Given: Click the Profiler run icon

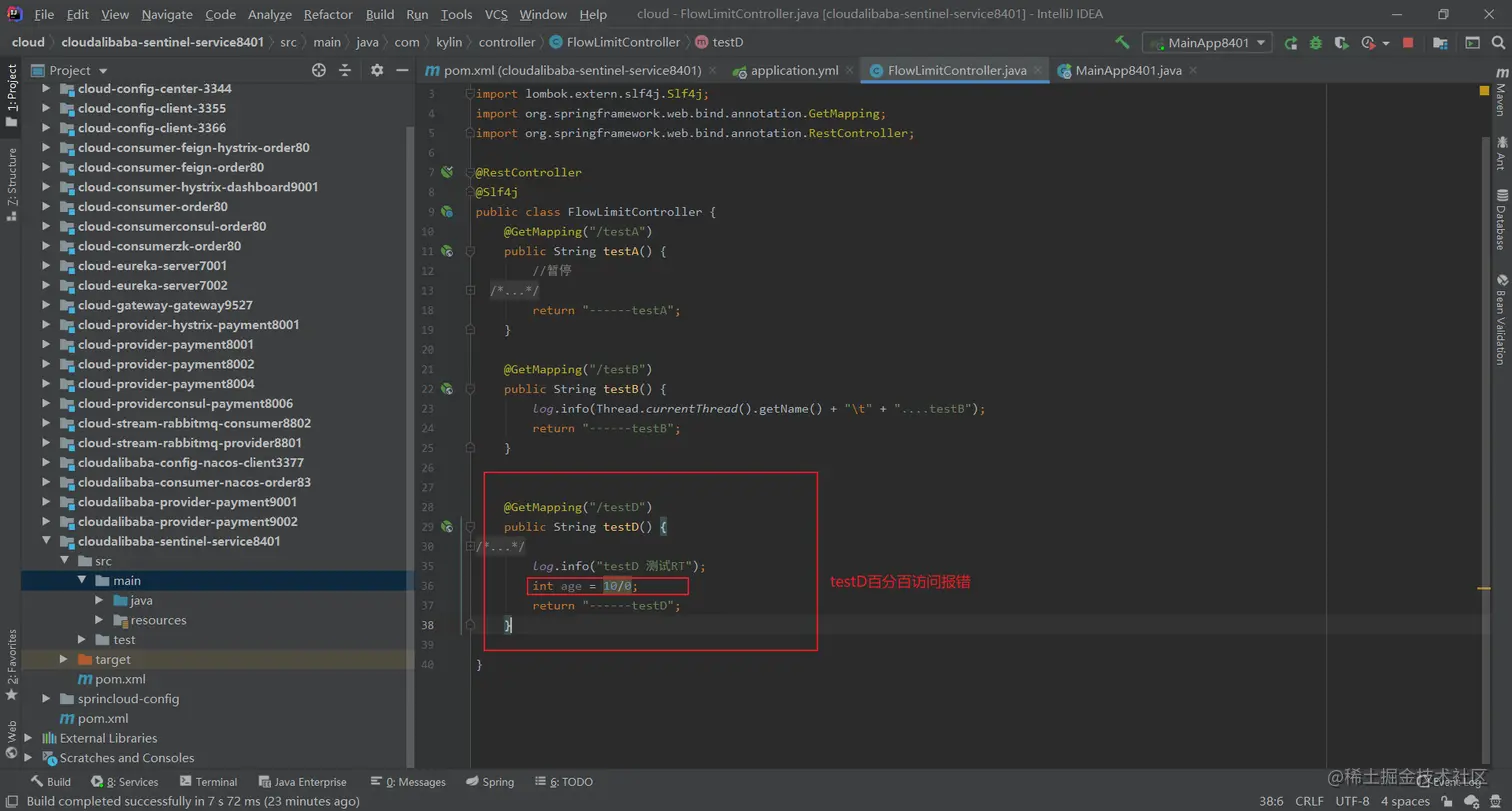Looking at the screenshot, I should point(1369,43).
